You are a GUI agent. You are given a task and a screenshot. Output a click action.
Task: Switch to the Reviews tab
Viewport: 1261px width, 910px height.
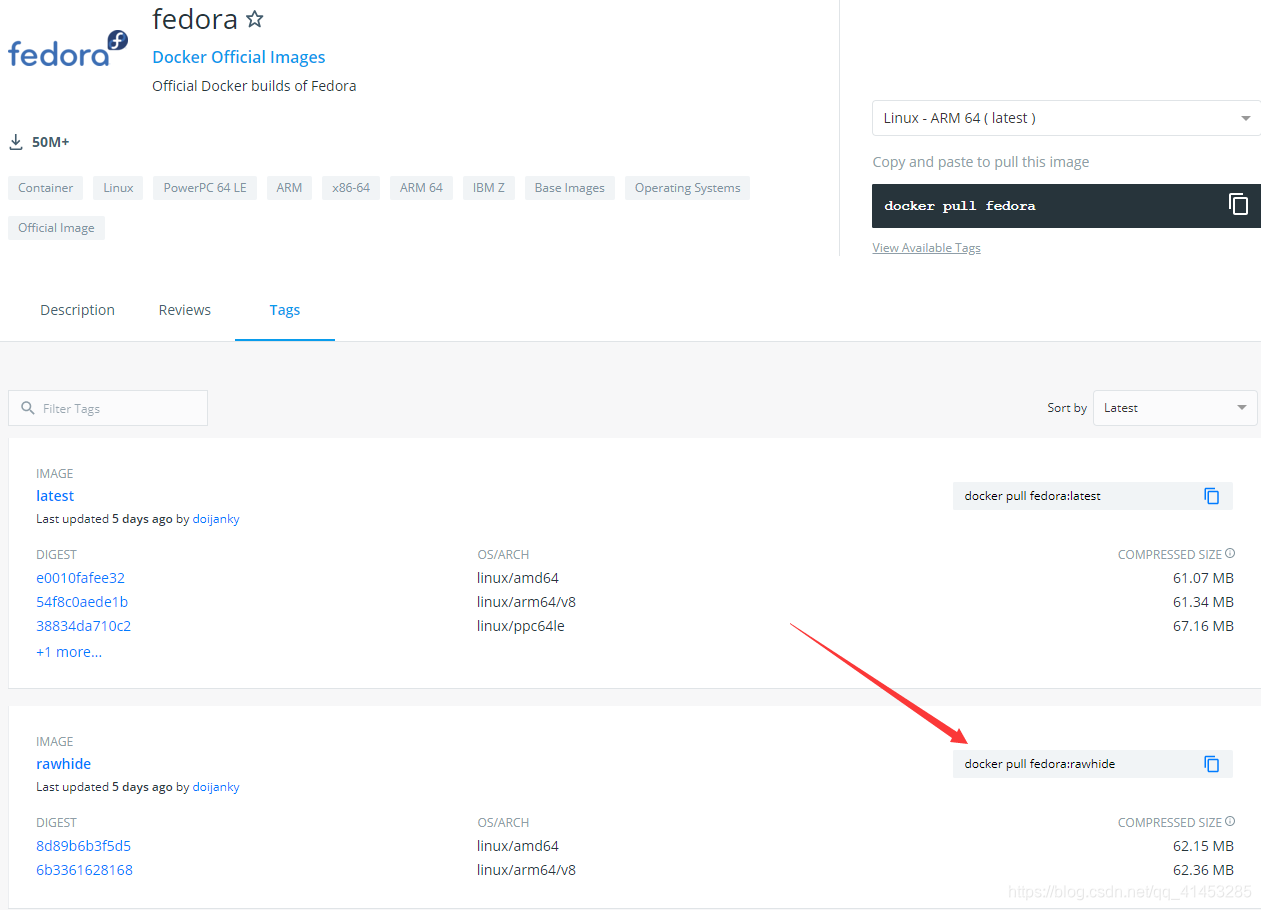185,310
